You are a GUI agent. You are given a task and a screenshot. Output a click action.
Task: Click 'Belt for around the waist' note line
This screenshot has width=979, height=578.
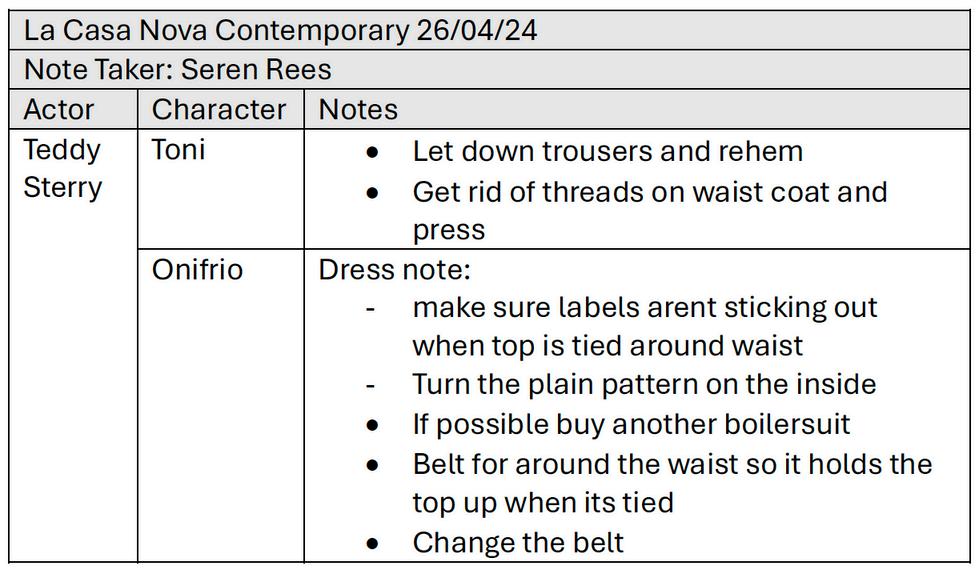(x=672, y=464)
